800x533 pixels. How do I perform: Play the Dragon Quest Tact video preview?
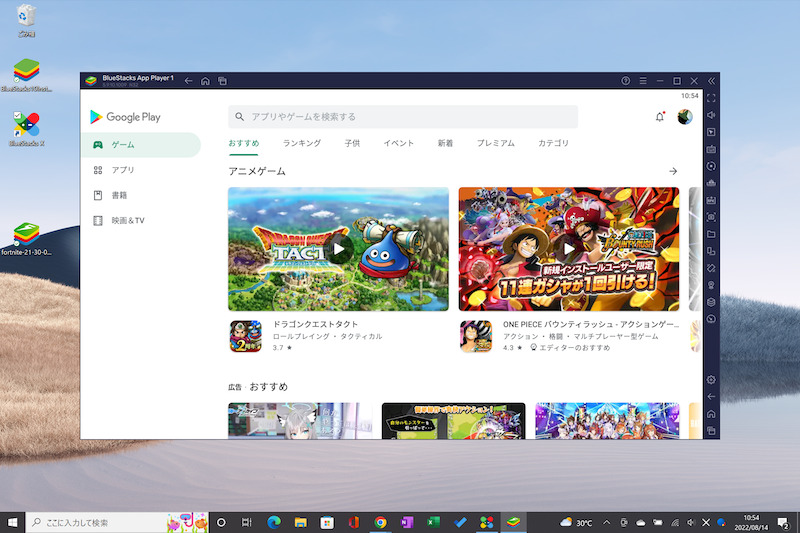(338, 249)
